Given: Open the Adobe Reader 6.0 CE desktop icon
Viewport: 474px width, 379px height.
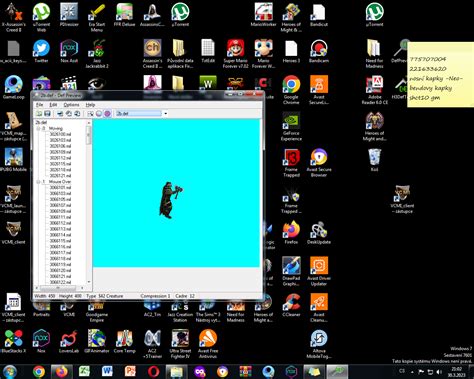Looking at the screenshot, I should tap(375, 90).
